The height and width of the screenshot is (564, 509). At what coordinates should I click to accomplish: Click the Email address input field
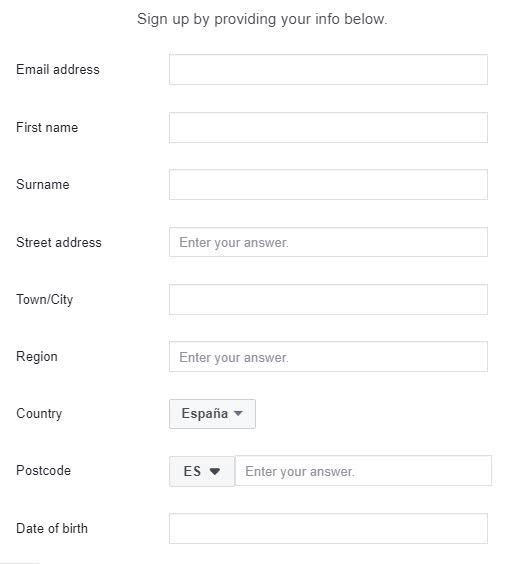tap(328, 69)
